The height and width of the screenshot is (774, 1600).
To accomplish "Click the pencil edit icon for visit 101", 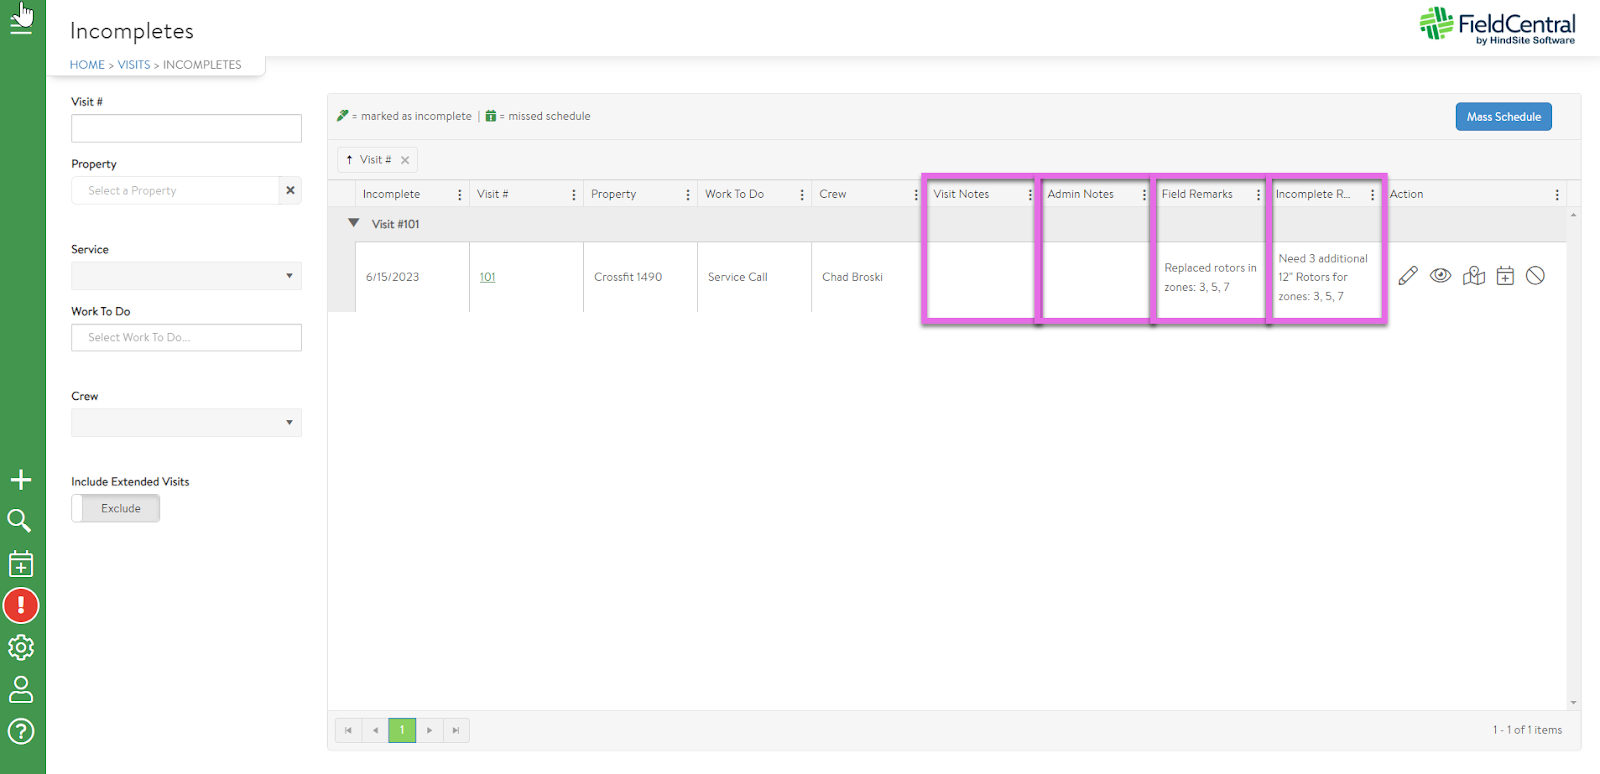I will (x=1408, y=276).
